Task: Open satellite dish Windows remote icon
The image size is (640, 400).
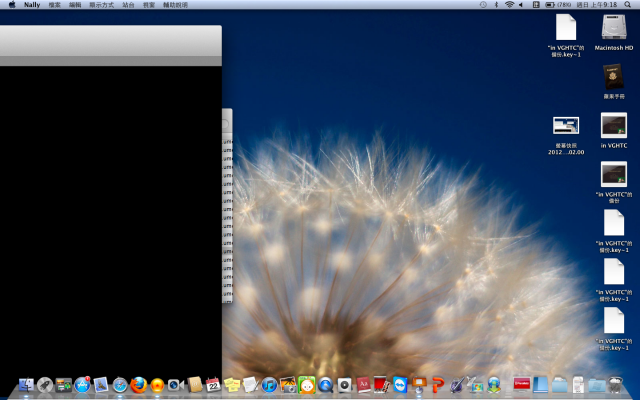Action: [475, 384]
